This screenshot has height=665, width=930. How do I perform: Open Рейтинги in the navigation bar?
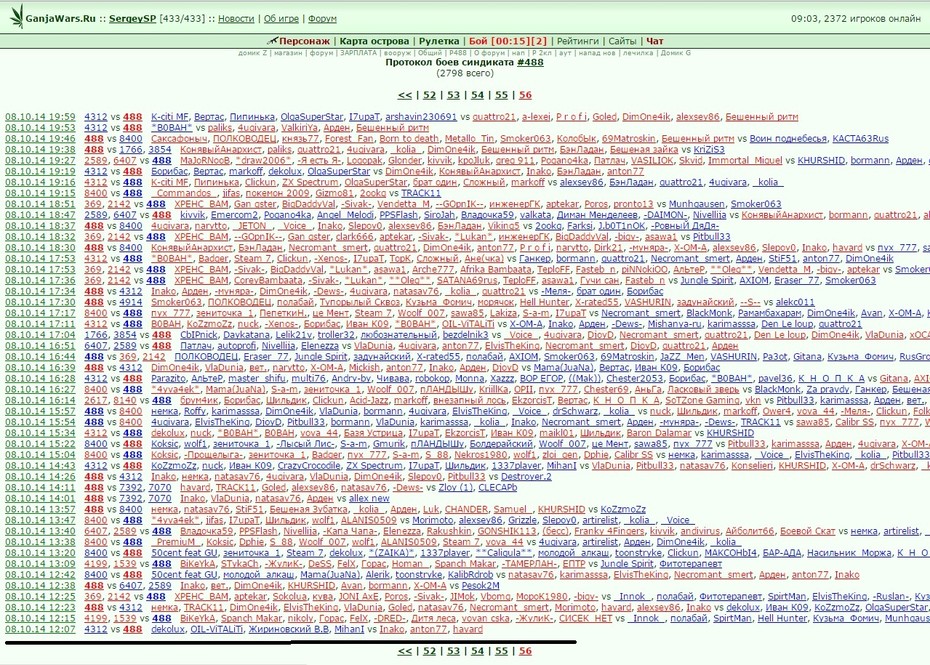pos(578,41)
